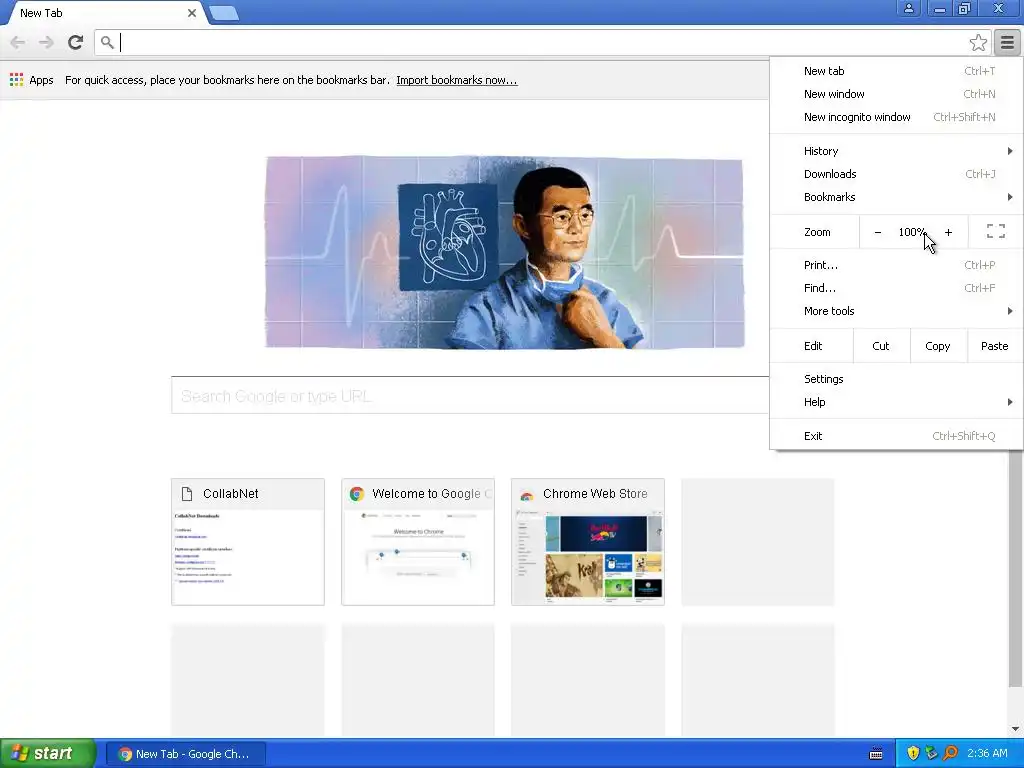Select Find... in the menu
The image size is (1024, 768).
pyautogui.click(x=896, y=288)
